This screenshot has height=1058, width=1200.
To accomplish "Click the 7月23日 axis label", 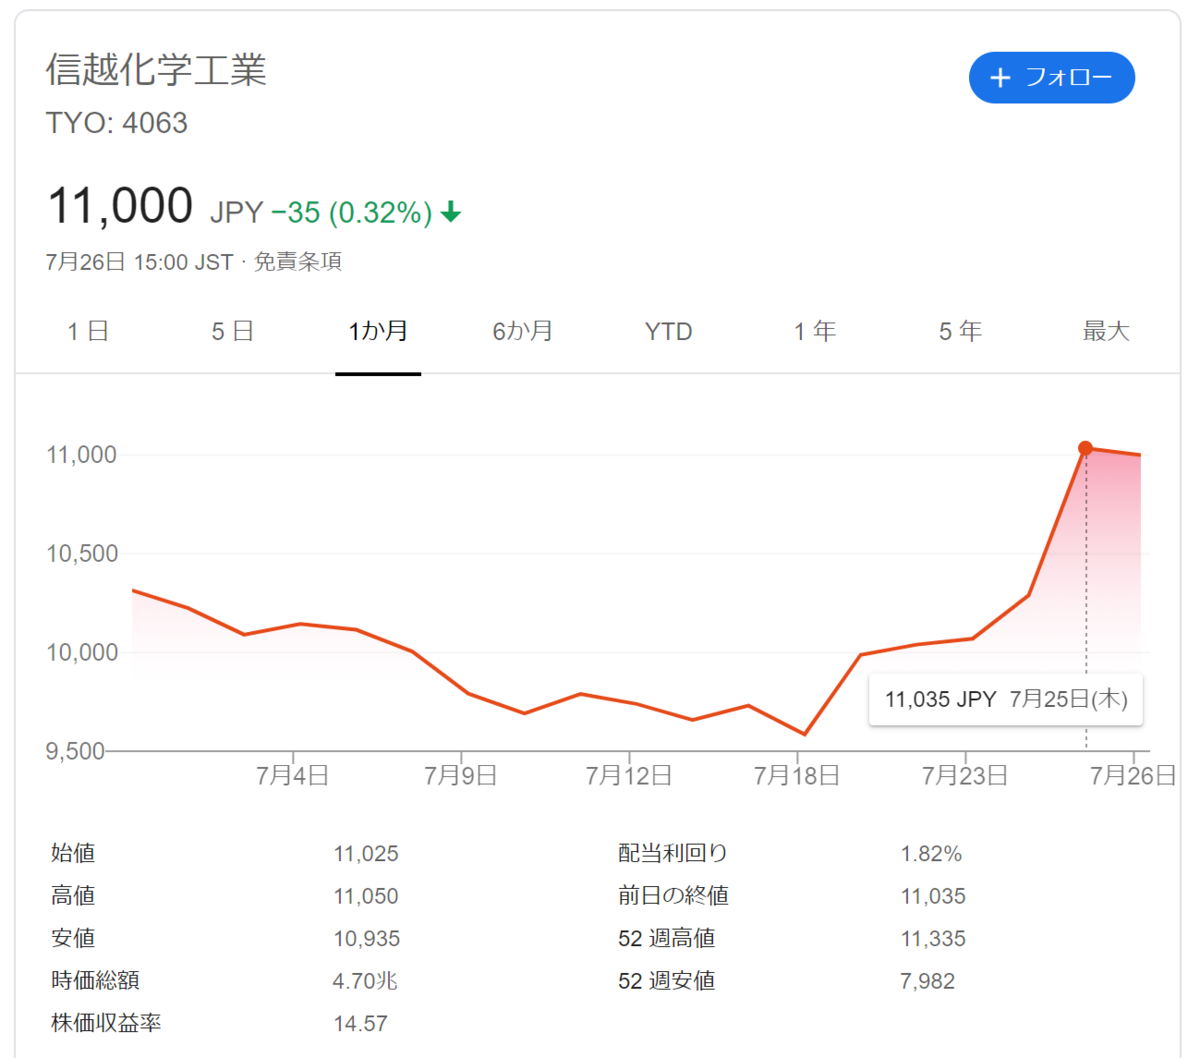I will pos(964,776).
